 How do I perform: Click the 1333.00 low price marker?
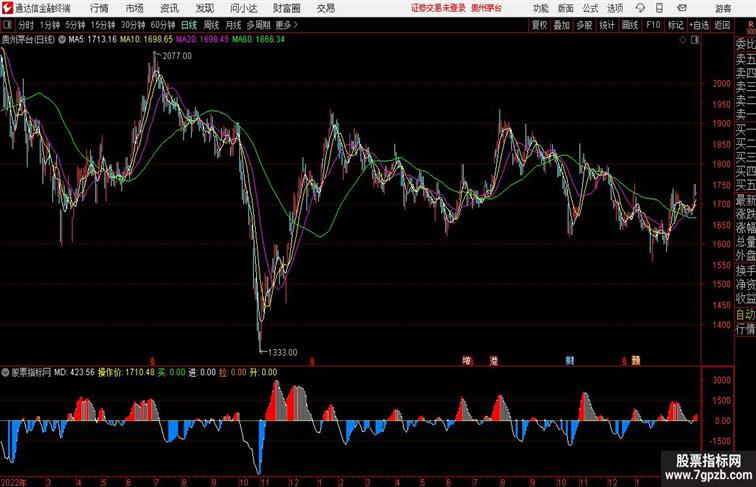coord(283,352)
